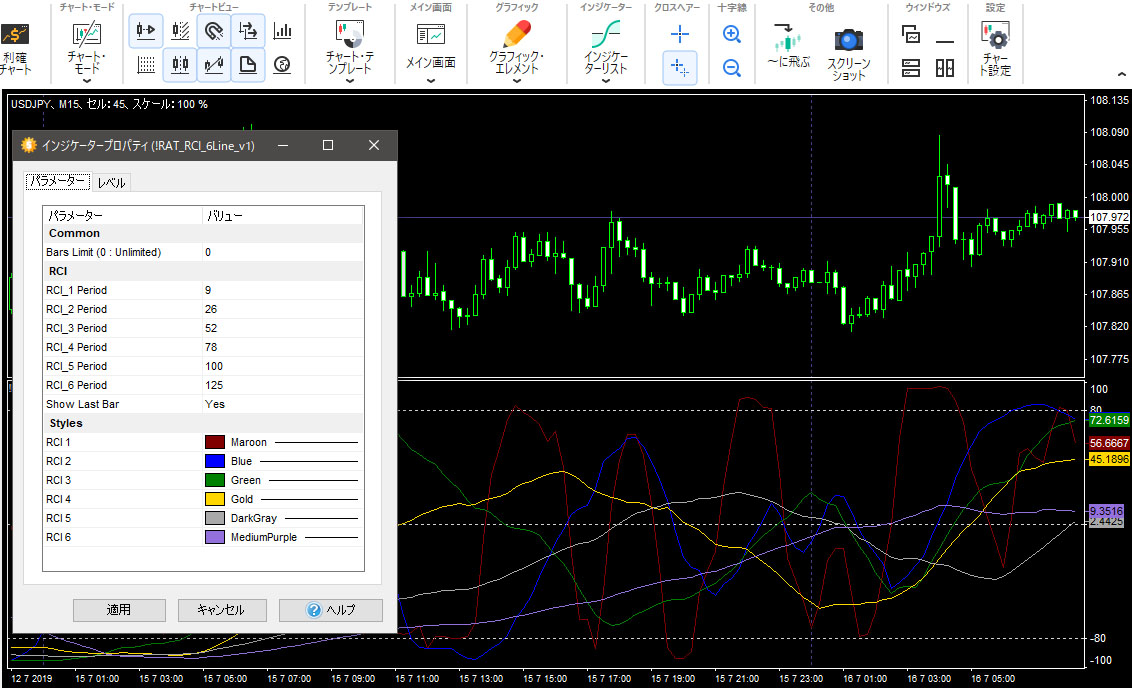
Task: Click the 適用 apply button
Action: [119, 610]
